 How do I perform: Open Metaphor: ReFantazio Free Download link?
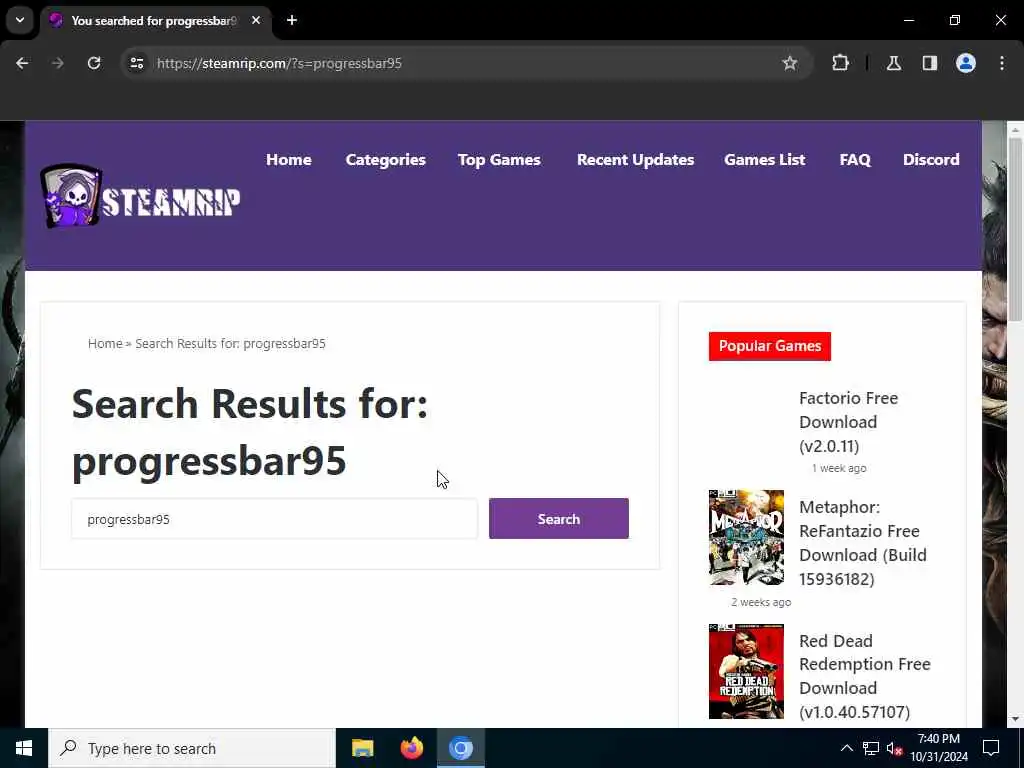tap(863, 543)
